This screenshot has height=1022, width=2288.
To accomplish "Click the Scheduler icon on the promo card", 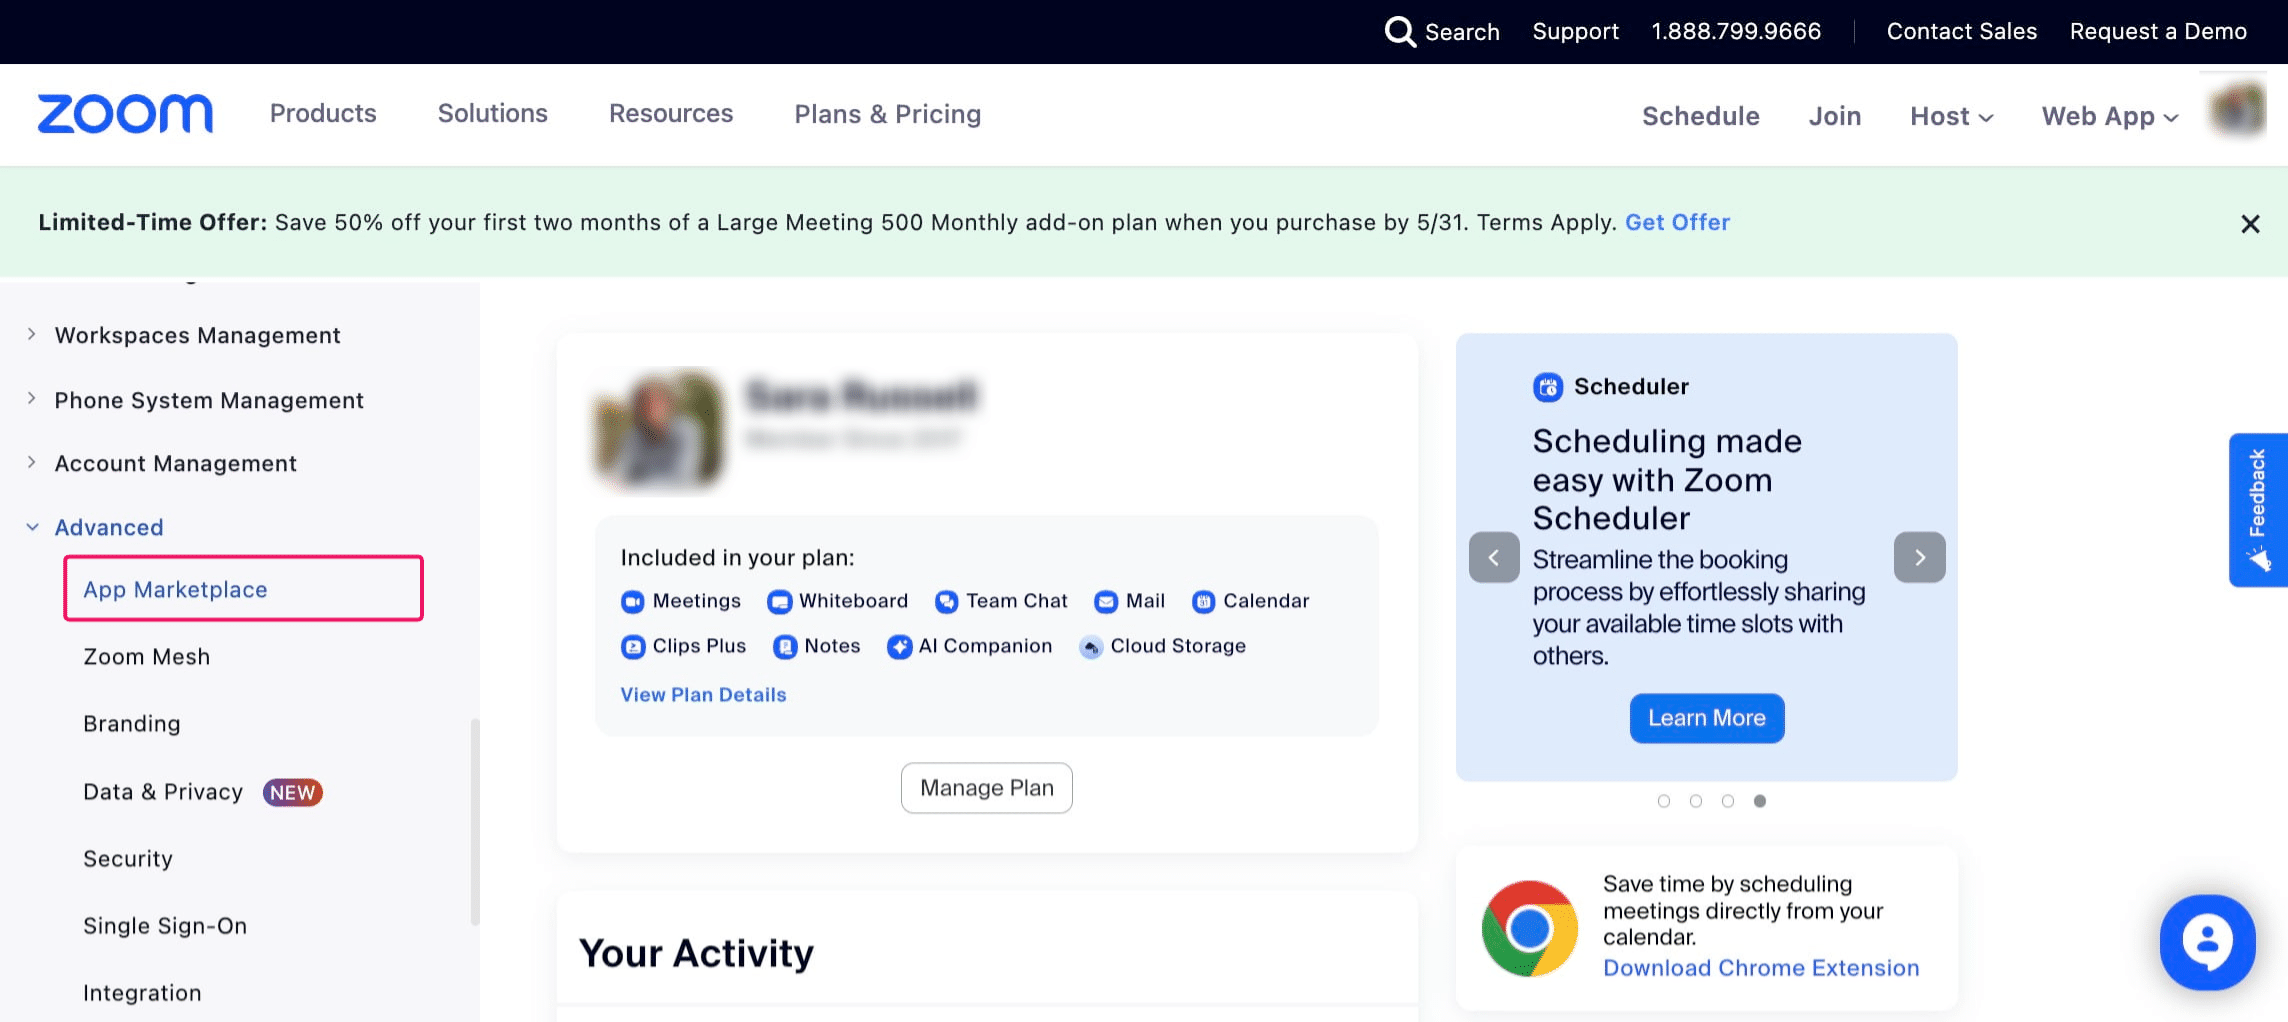I will point(1547,387).
